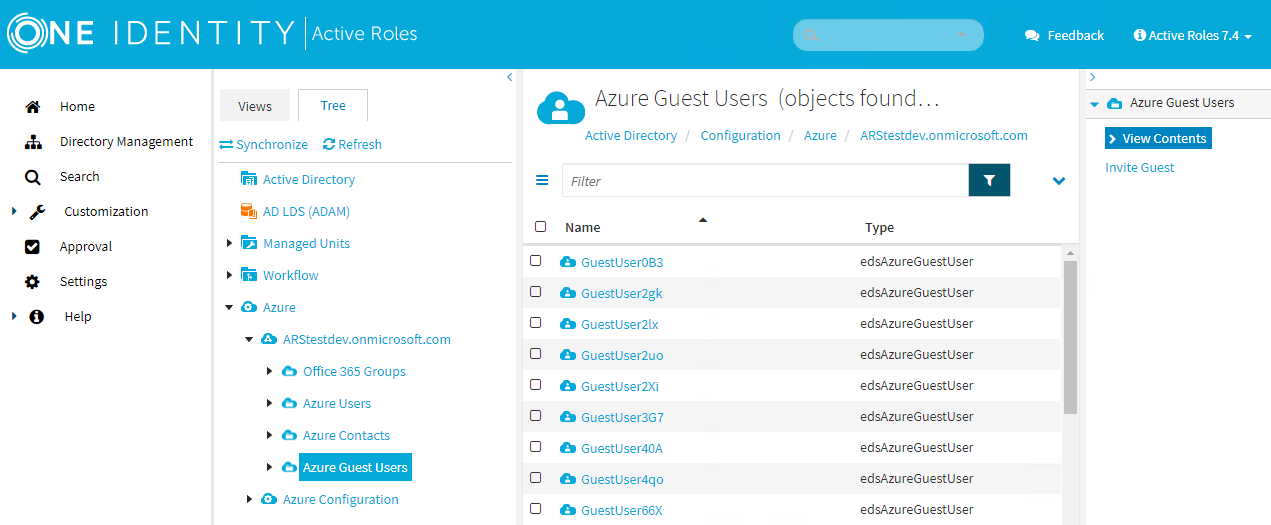Check the box for GuestUser4qo
The height and width of the screenshot is (525, 1271).
coord(536,477)
